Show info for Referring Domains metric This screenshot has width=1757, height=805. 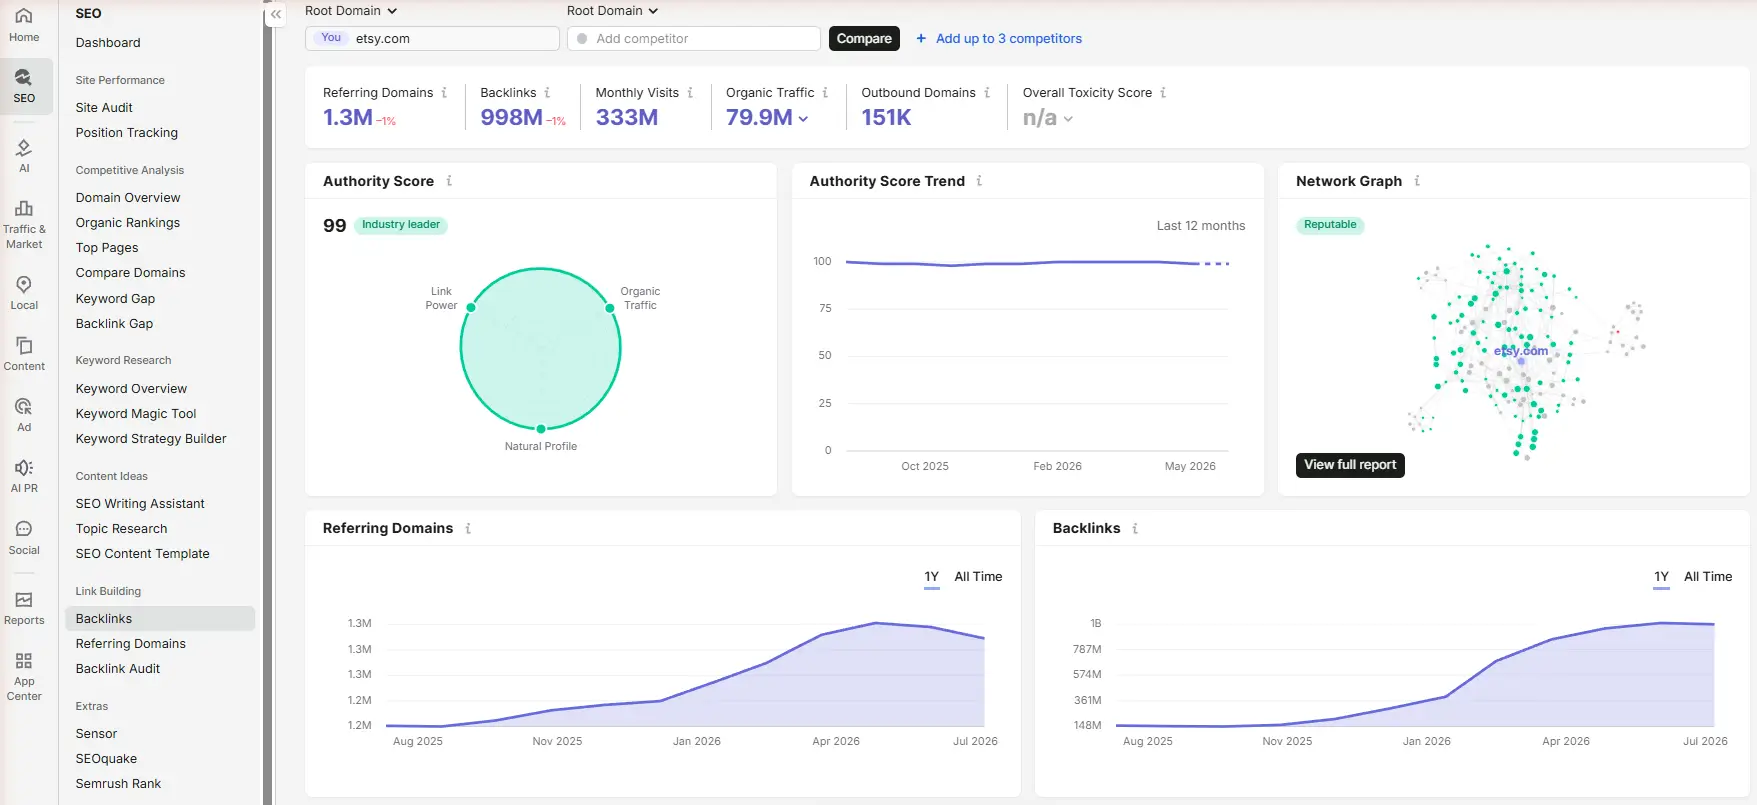[x=444, y=92]
